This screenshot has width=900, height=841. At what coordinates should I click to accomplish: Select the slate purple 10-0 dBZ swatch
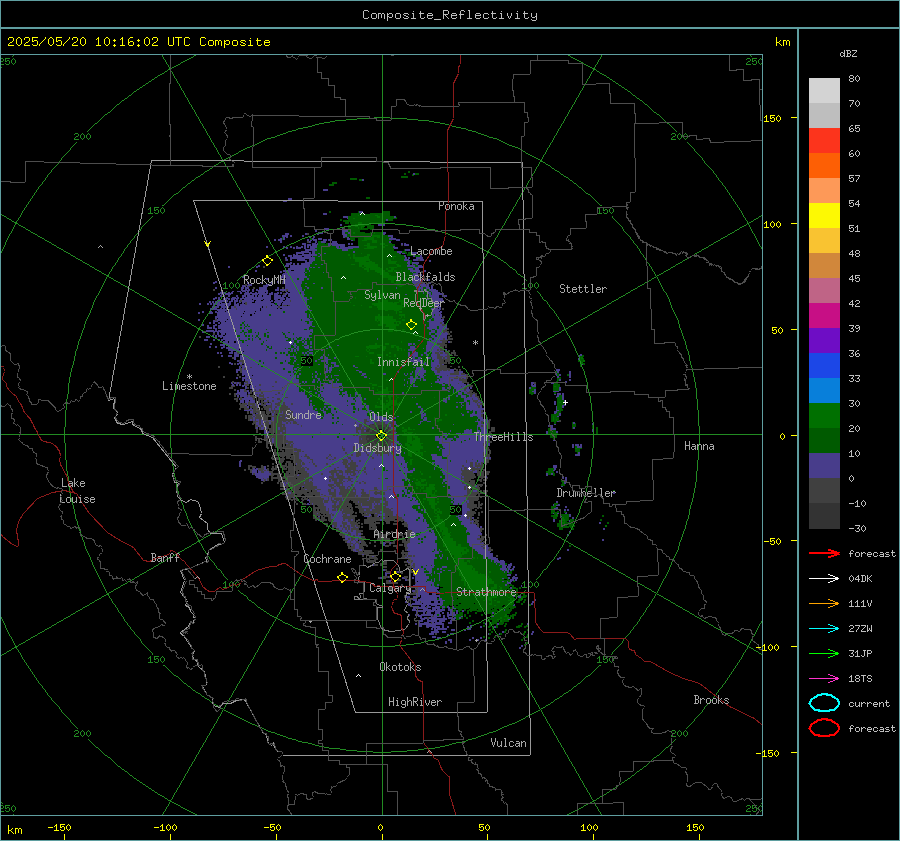824,465
